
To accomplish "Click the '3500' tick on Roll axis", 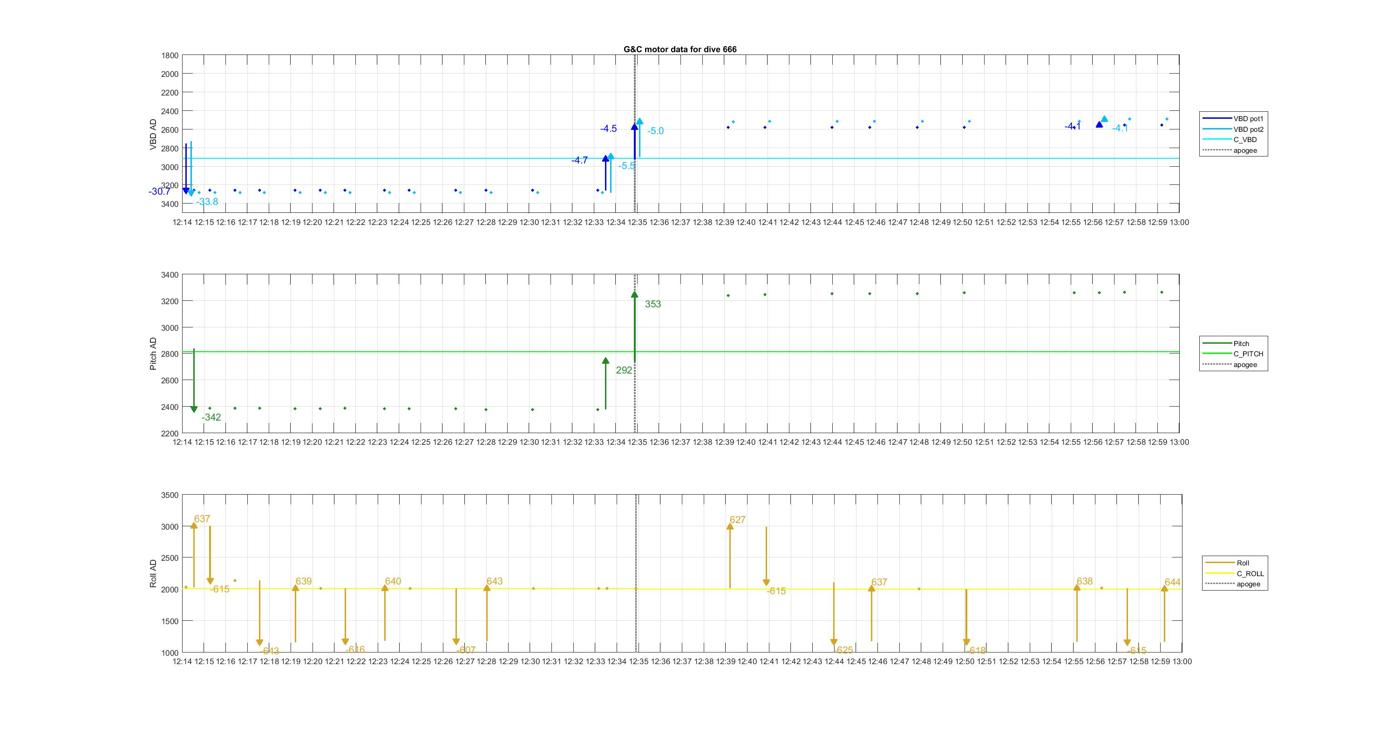I will [169, 495].
